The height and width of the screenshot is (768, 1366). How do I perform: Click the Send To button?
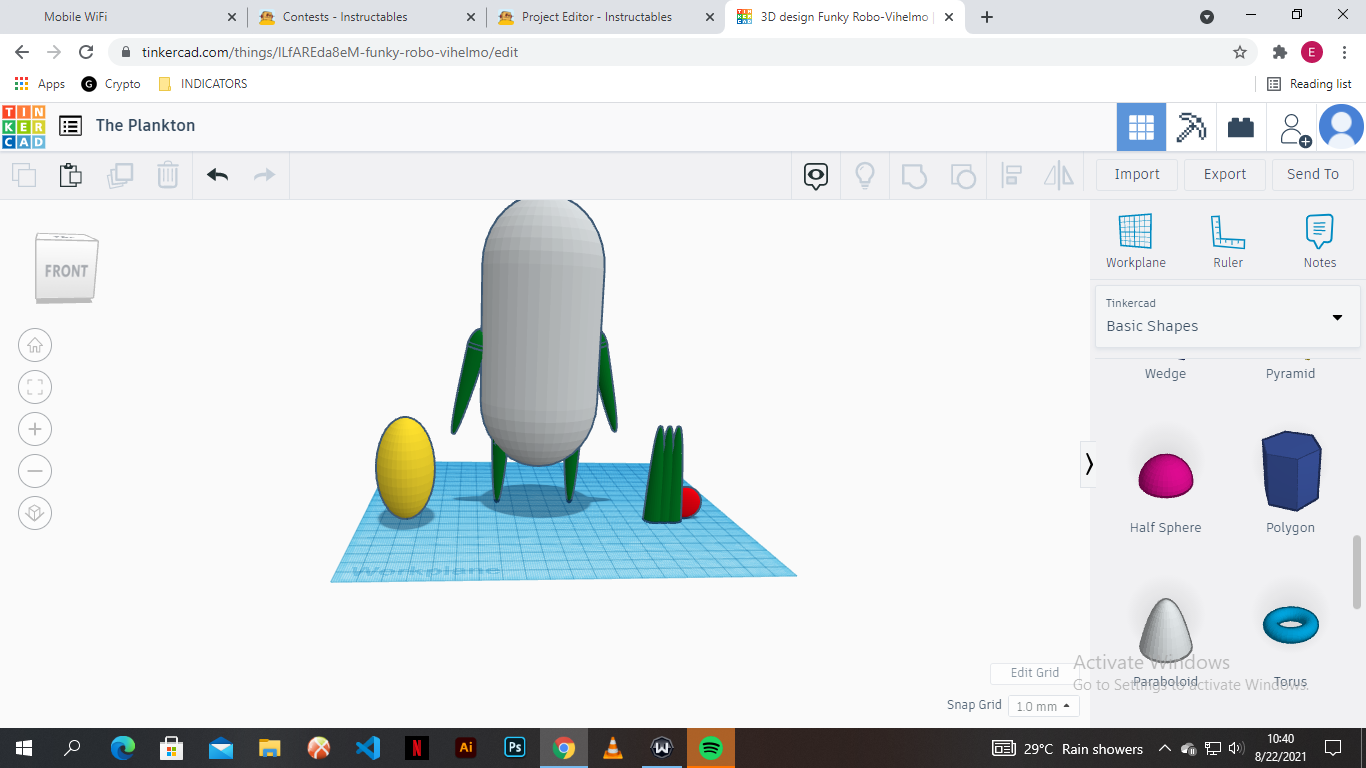click(1313, 174)
